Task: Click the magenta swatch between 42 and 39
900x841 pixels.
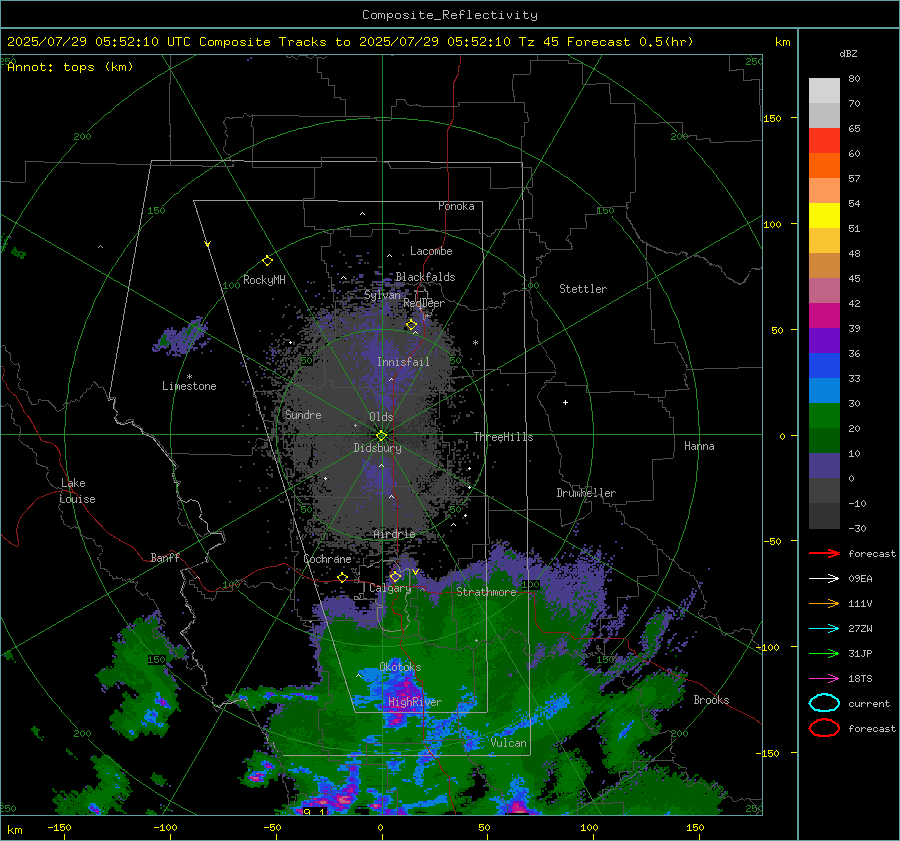Action: pos(824,316)
